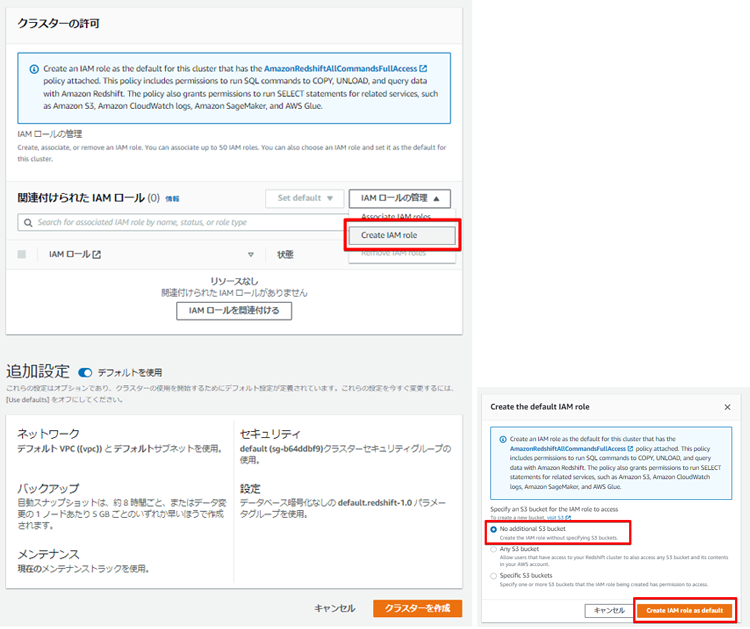Screen dimensions: 750x629
Task: Choose the Specific S3 buckets radio option
Action: tap(494, 576)
